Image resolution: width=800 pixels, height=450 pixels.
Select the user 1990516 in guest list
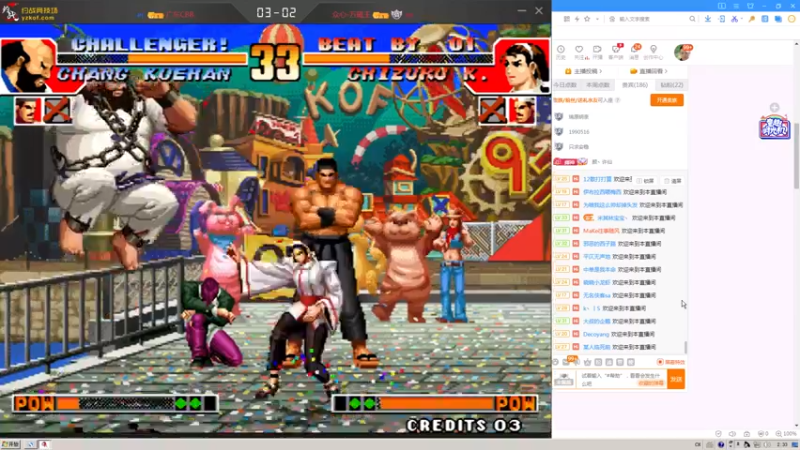579,132
